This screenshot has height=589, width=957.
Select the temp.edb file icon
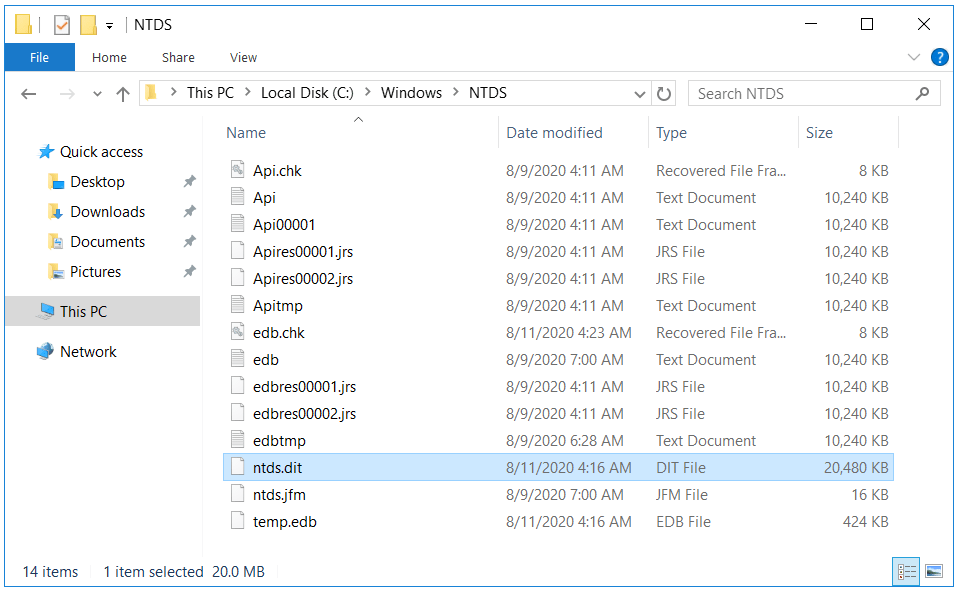point(238,521)
